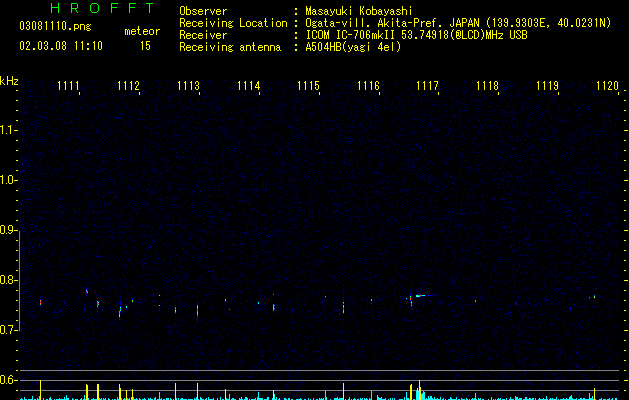Click the 0.8 frequency axis label
This screenshot has height=400, width=629.
(x=8, y=280)
